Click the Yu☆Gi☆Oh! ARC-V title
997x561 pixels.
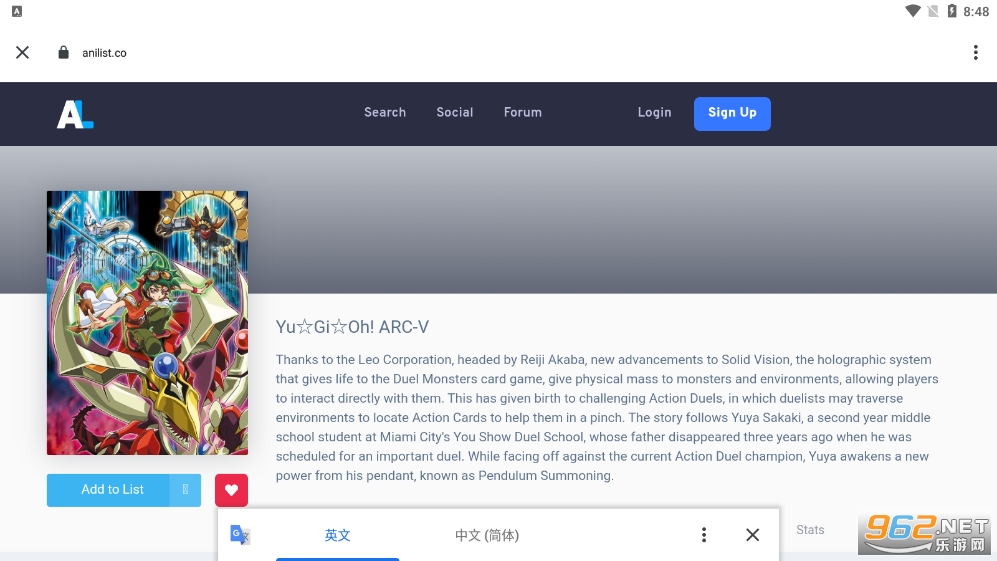pyautogui.click(x=352, y=327)
